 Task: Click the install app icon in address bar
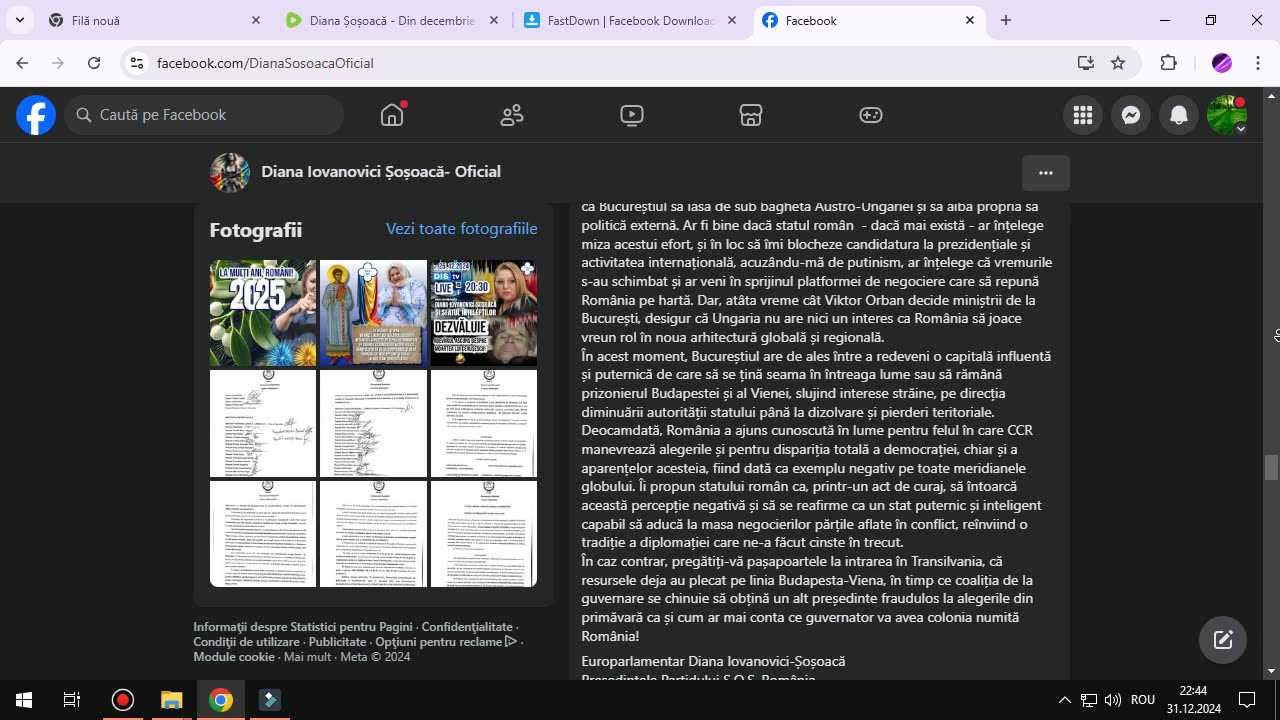[1086, 63]
